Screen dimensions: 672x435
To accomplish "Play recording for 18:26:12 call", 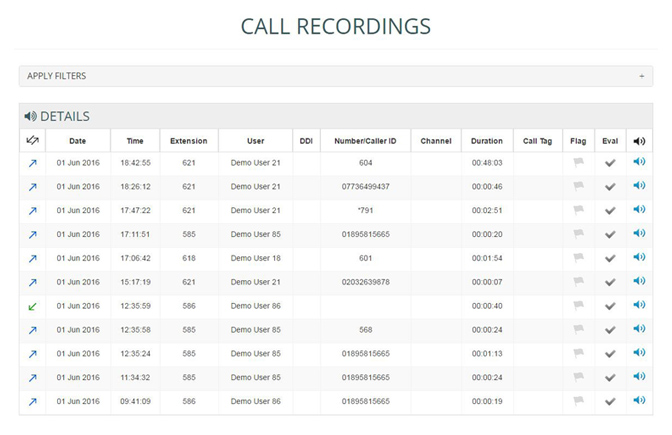I will [639, 186].
